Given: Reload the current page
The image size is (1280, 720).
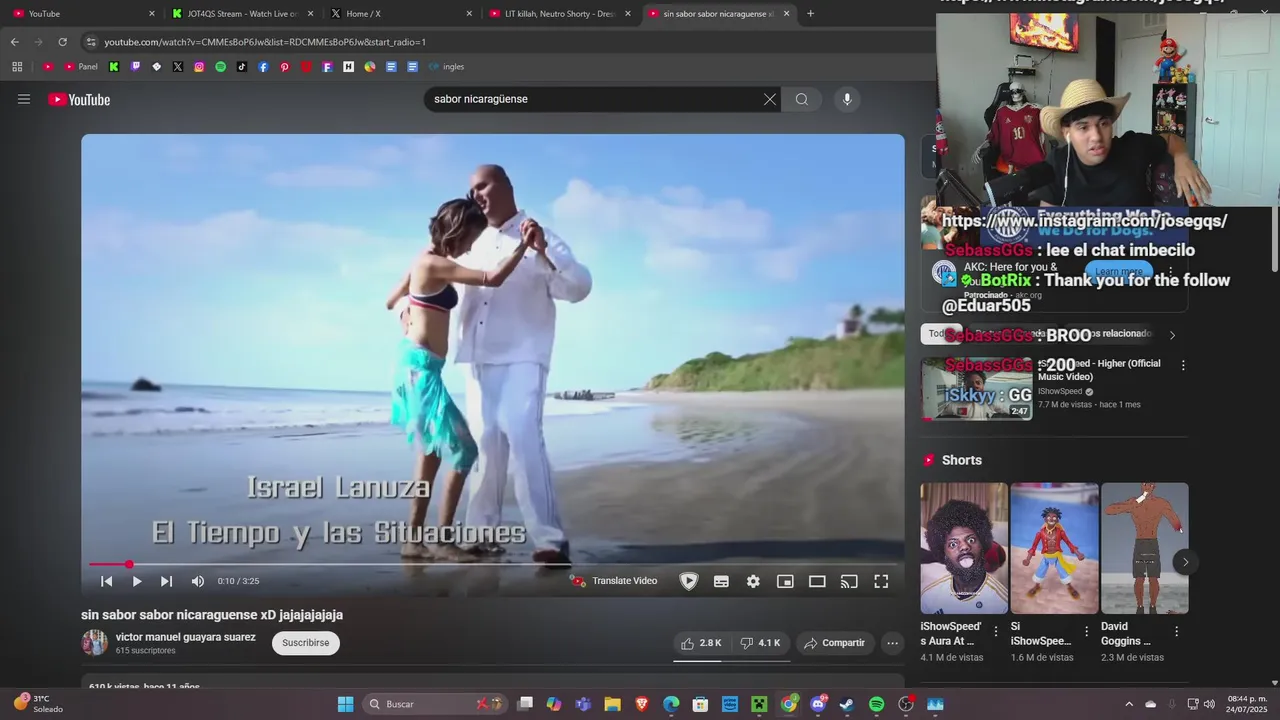Looking at the screenshot, I should 62,42.
